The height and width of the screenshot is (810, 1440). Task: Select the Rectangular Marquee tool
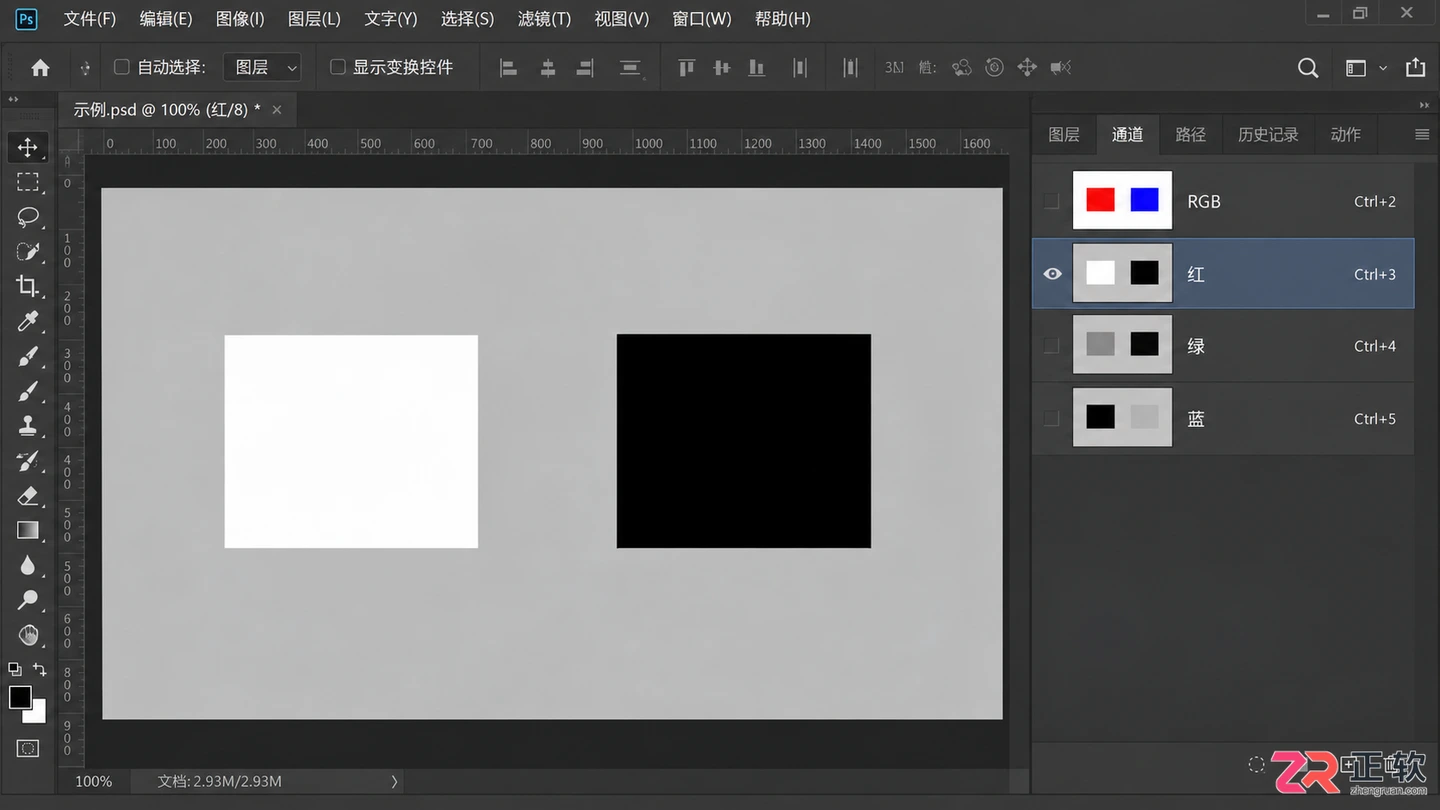[27, 182]
